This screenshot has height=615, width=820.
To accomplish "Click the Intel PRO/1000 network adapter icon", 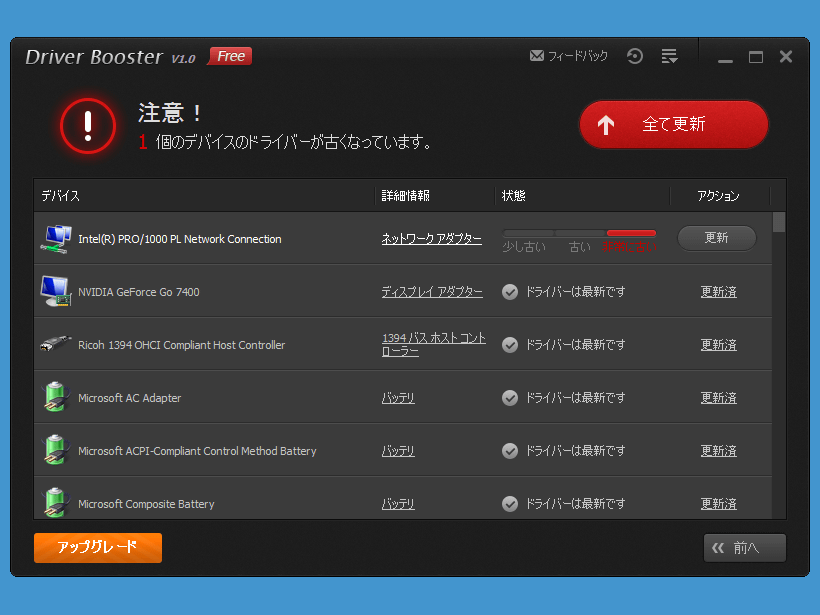I will click(x=56, y=239).
